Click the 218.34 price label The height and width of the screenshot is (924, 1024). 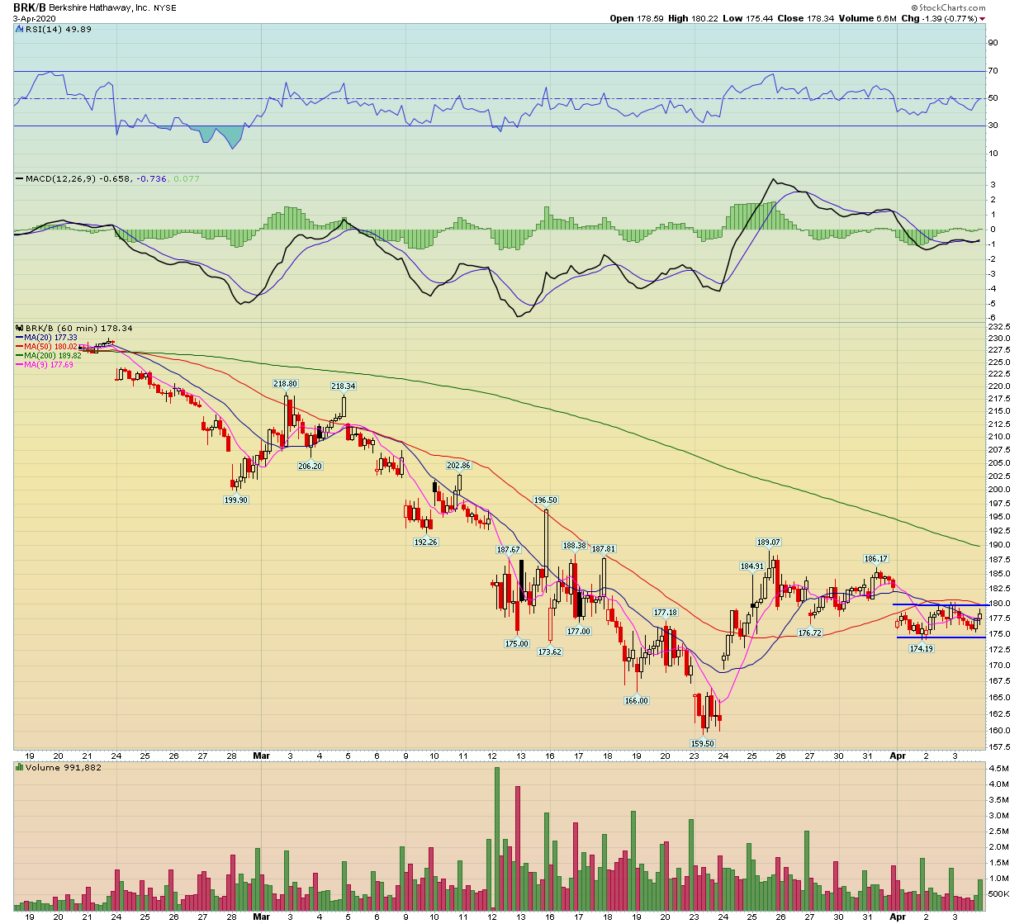coord(344,386)
